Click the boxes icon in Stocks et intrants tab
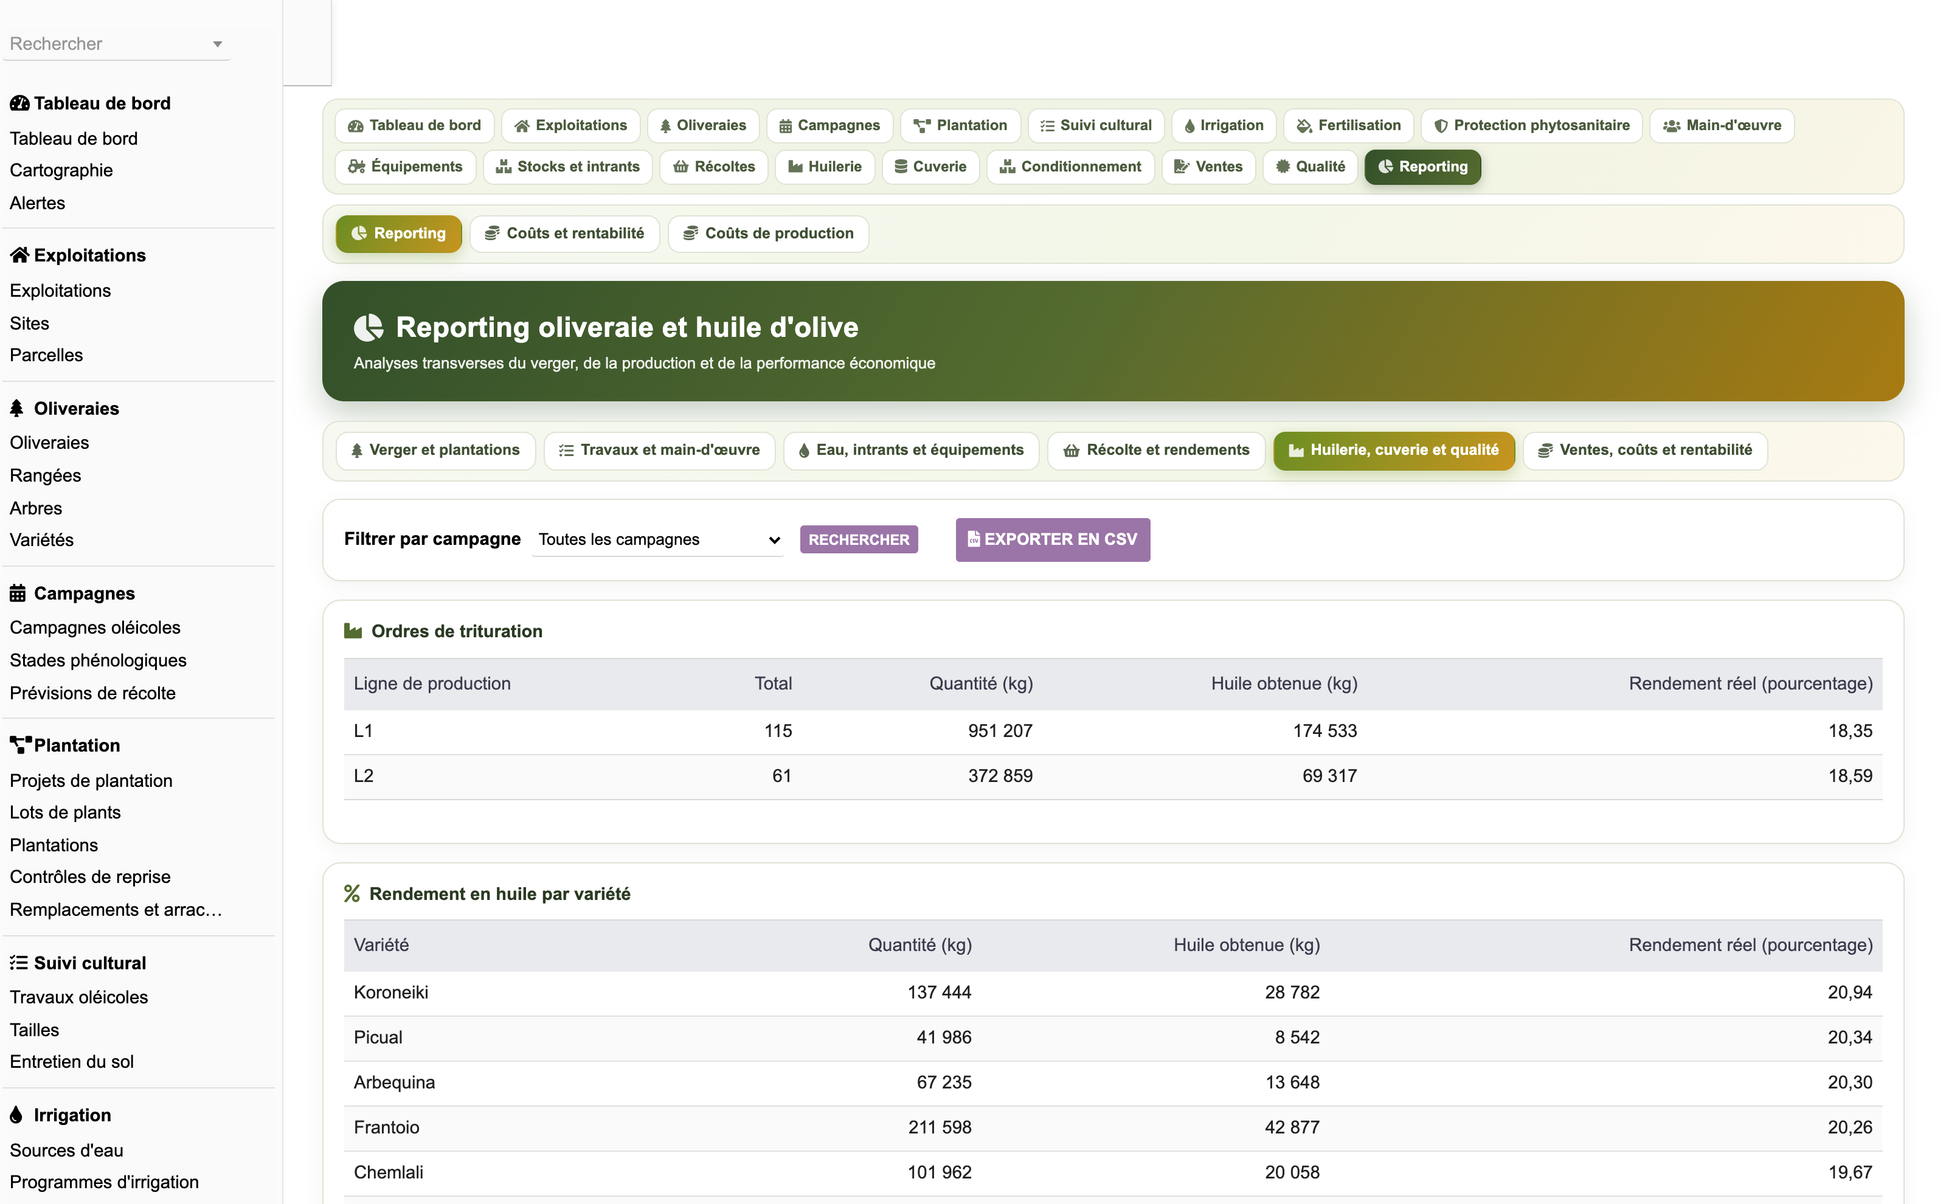The height and width of the screenshot is (1204, 1946). coord(504,167)
